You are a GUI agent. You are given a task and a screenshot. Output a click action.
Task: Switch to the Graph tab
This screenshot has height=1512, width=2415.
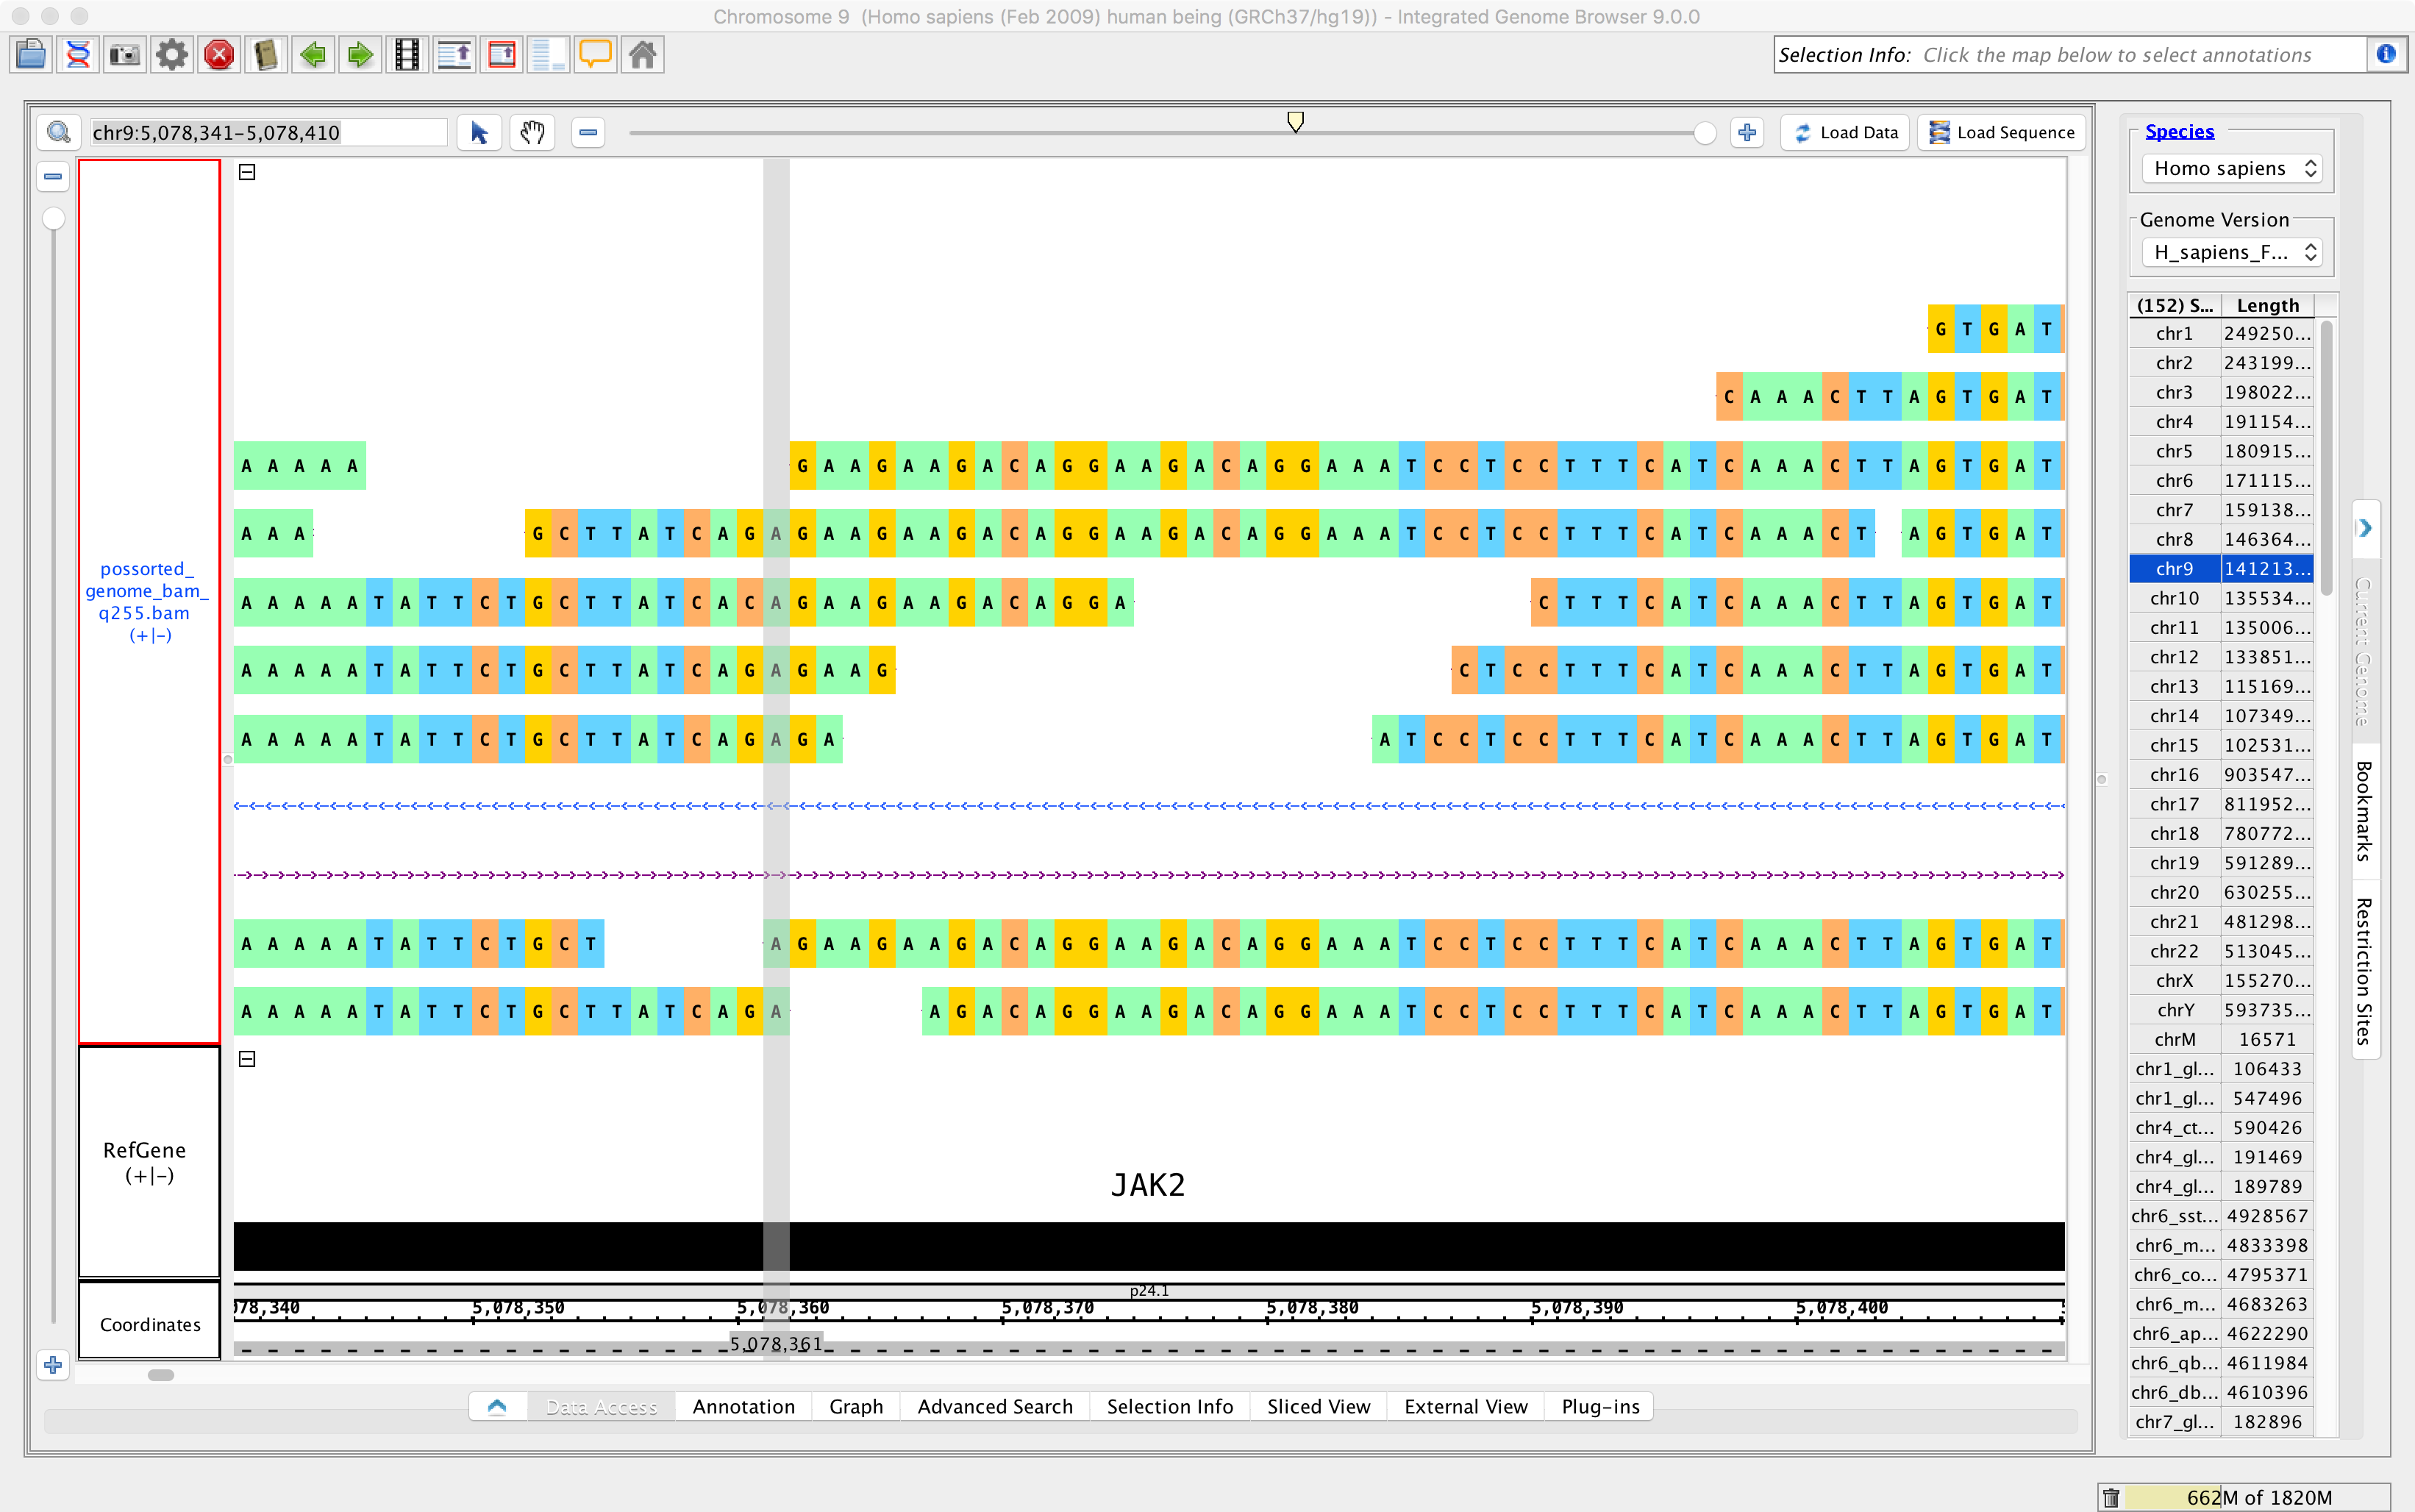tap(856, 1406)
